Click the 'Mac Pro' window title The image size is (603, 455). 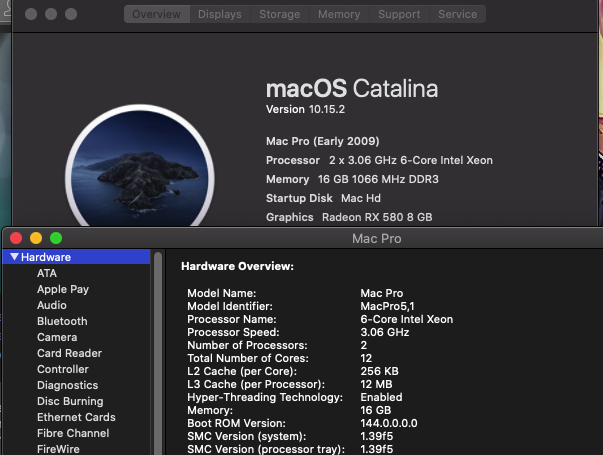tap(377, 238)
